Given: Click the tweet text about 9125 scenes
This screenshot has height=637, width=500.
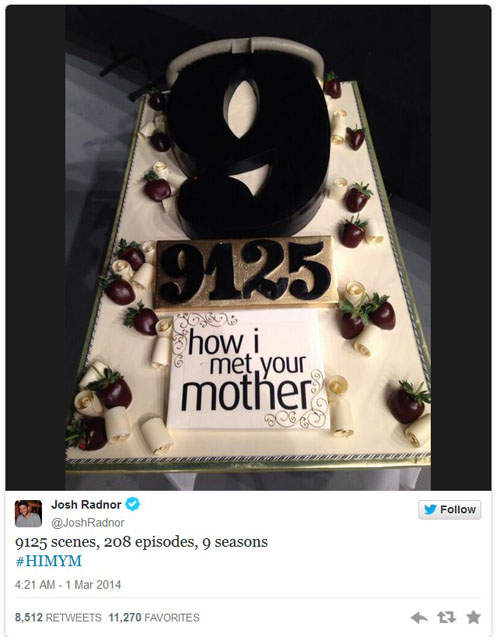Looking at the screenshot, I should (141, 542).
